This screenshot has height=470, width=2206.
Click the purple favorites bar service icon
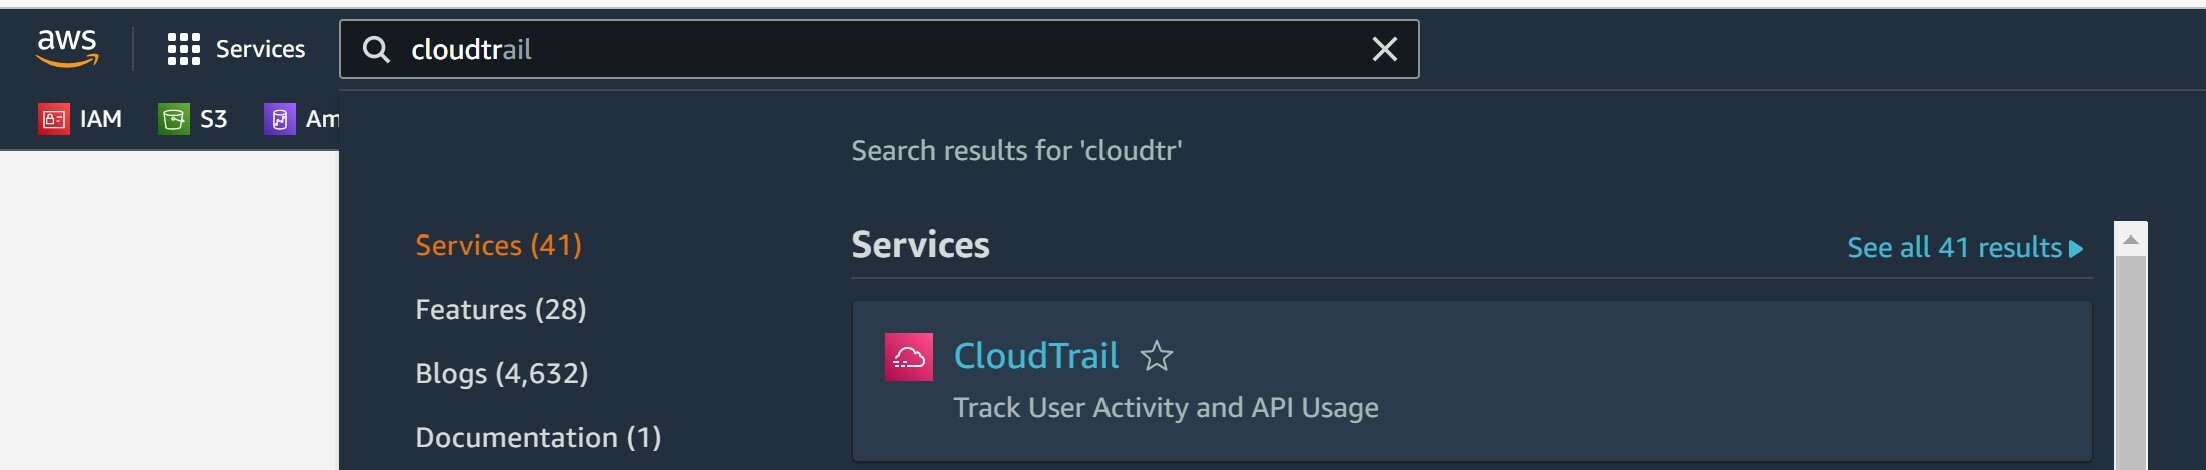[279, 119]
